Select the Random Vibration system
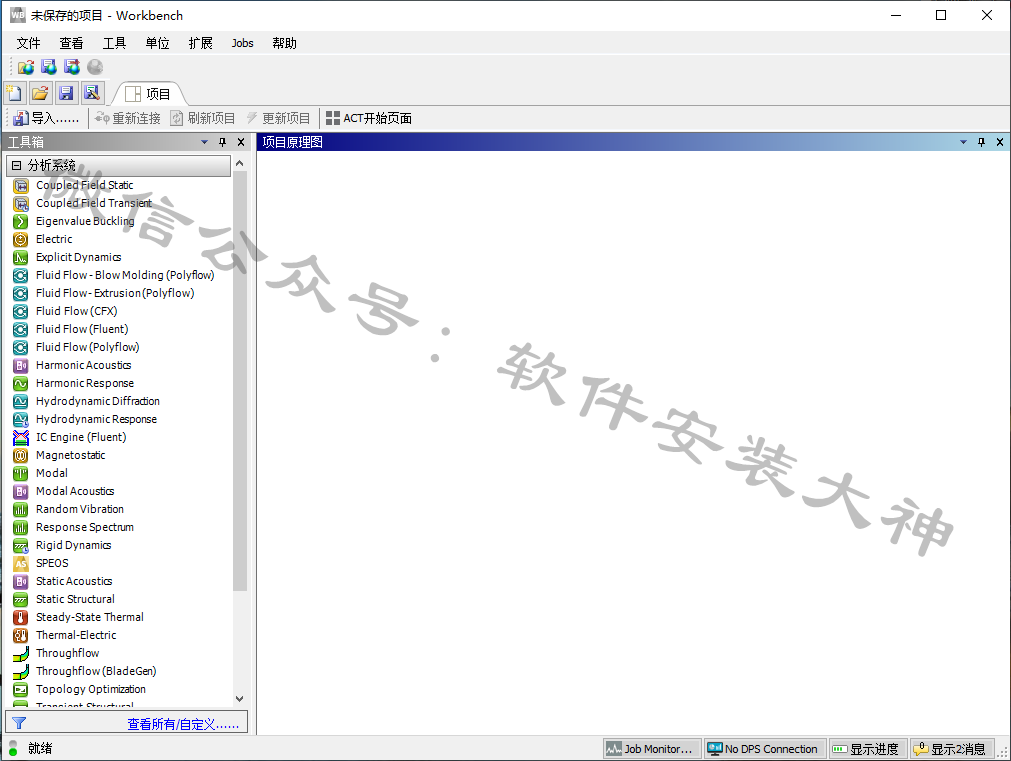This screenshot has width=1011, height=761. pyautogui.click(x=79, y=509)
